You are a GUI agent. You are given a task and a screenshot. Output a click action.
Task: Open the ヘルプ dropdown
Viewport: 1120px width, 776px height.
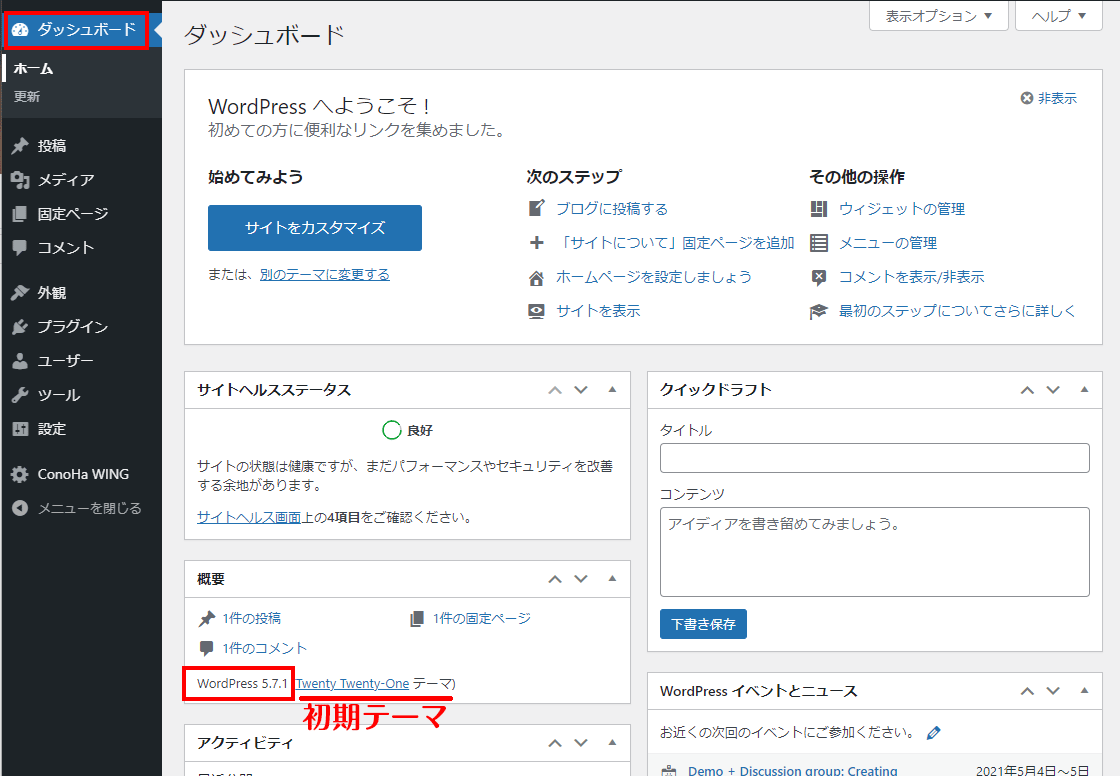coord(1059,16)
